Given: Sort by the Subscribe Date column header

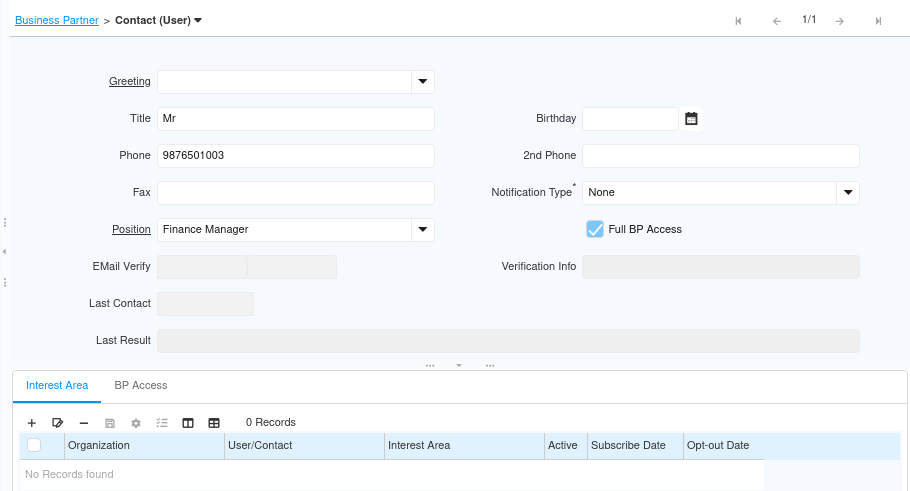Looking at the screenshot, I should (635, 446).
